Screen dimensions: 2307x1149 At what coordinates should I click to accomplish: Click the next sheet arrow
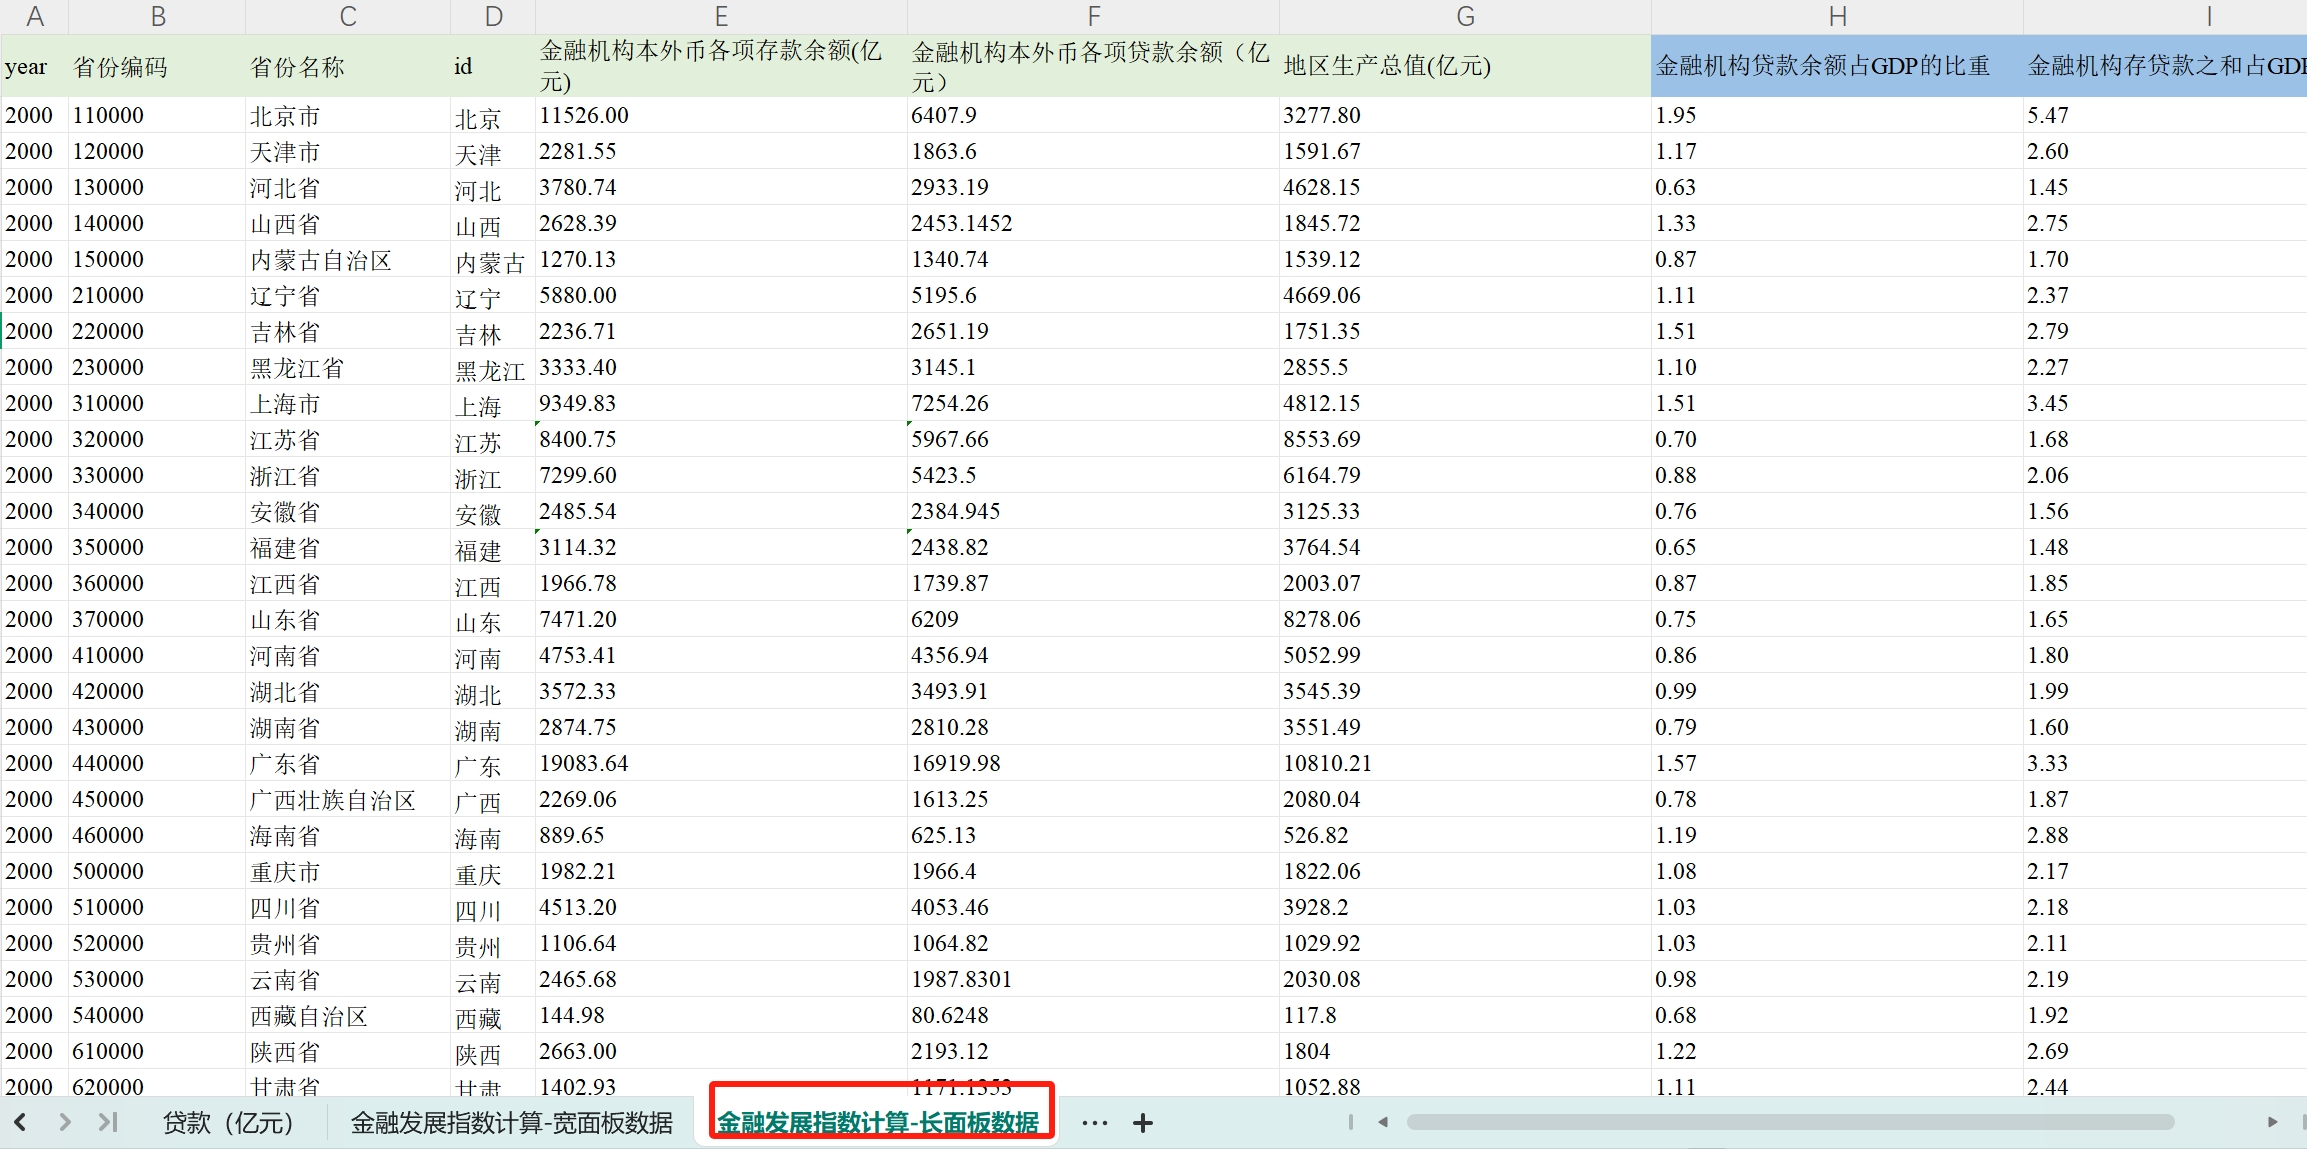65,1122
